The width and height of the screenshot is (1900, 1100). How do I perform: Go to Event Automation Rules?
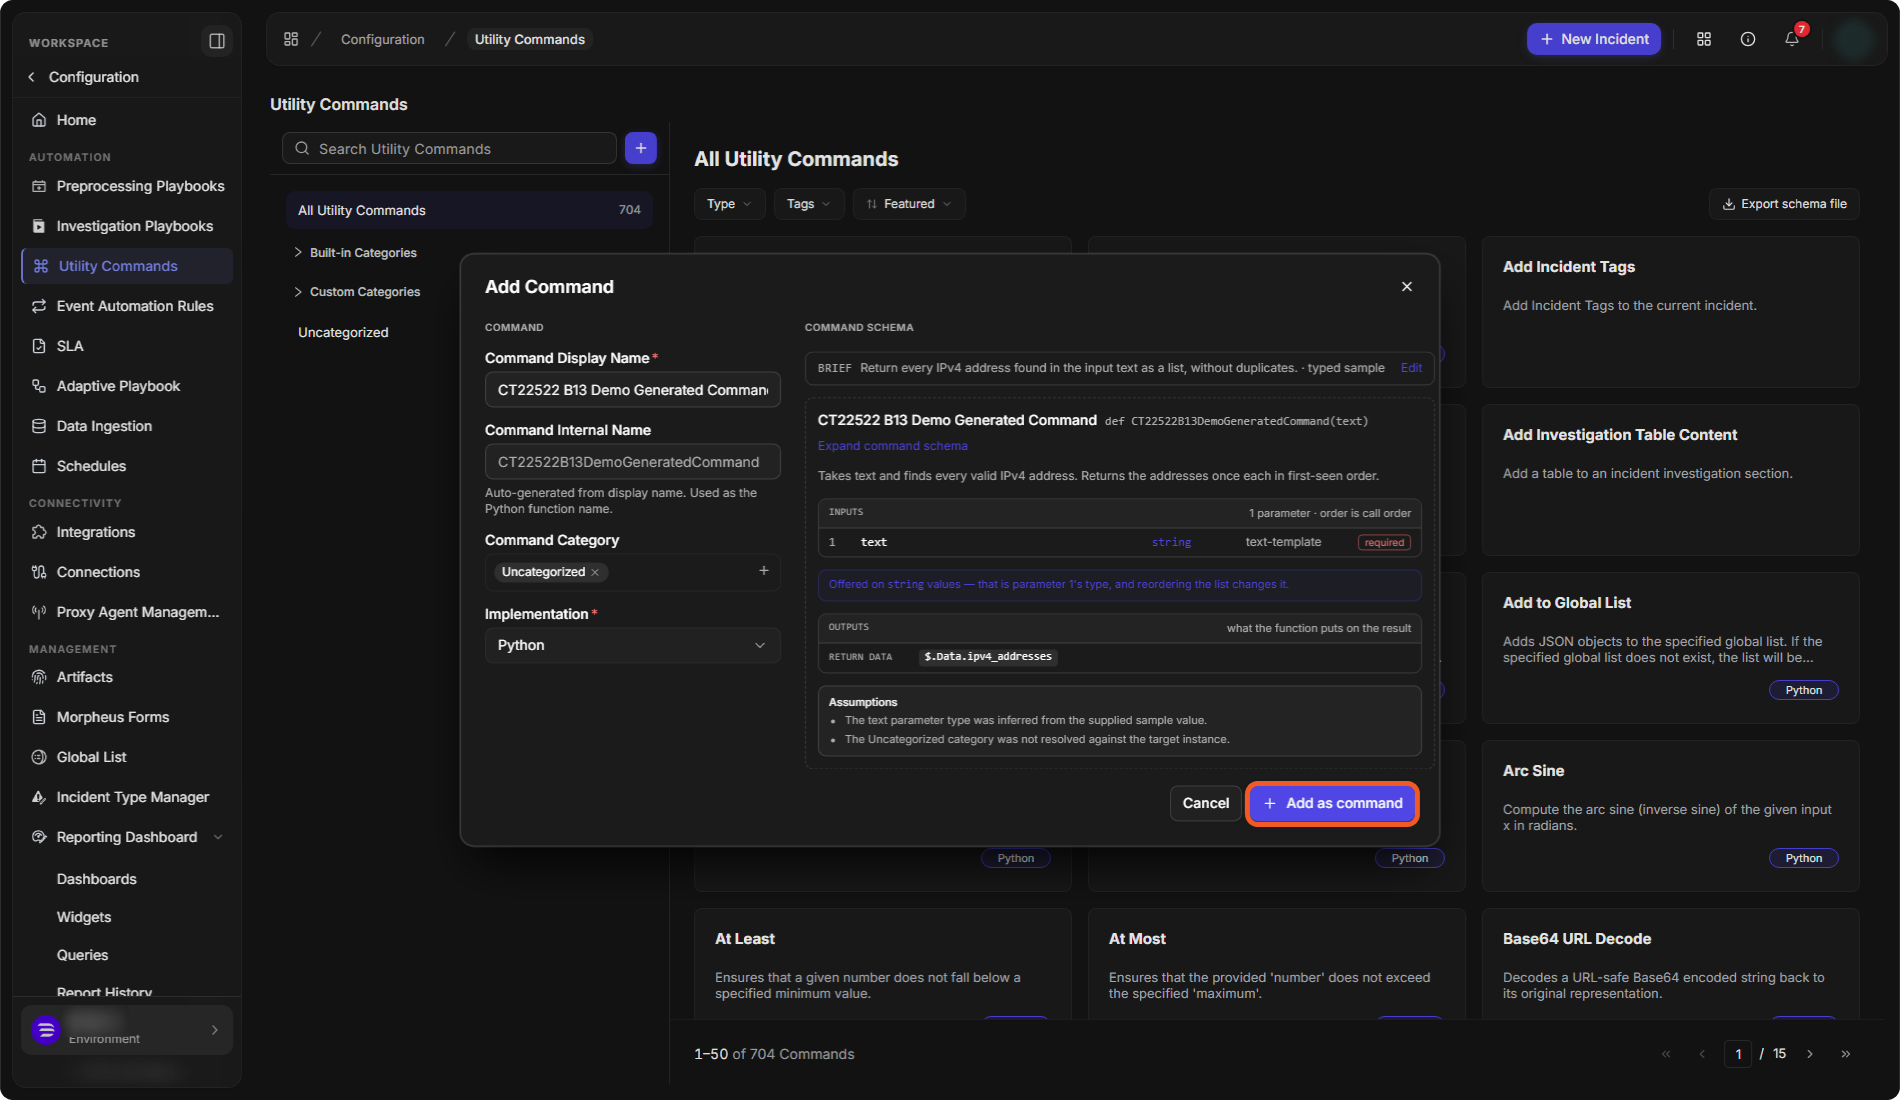(127, 306)
